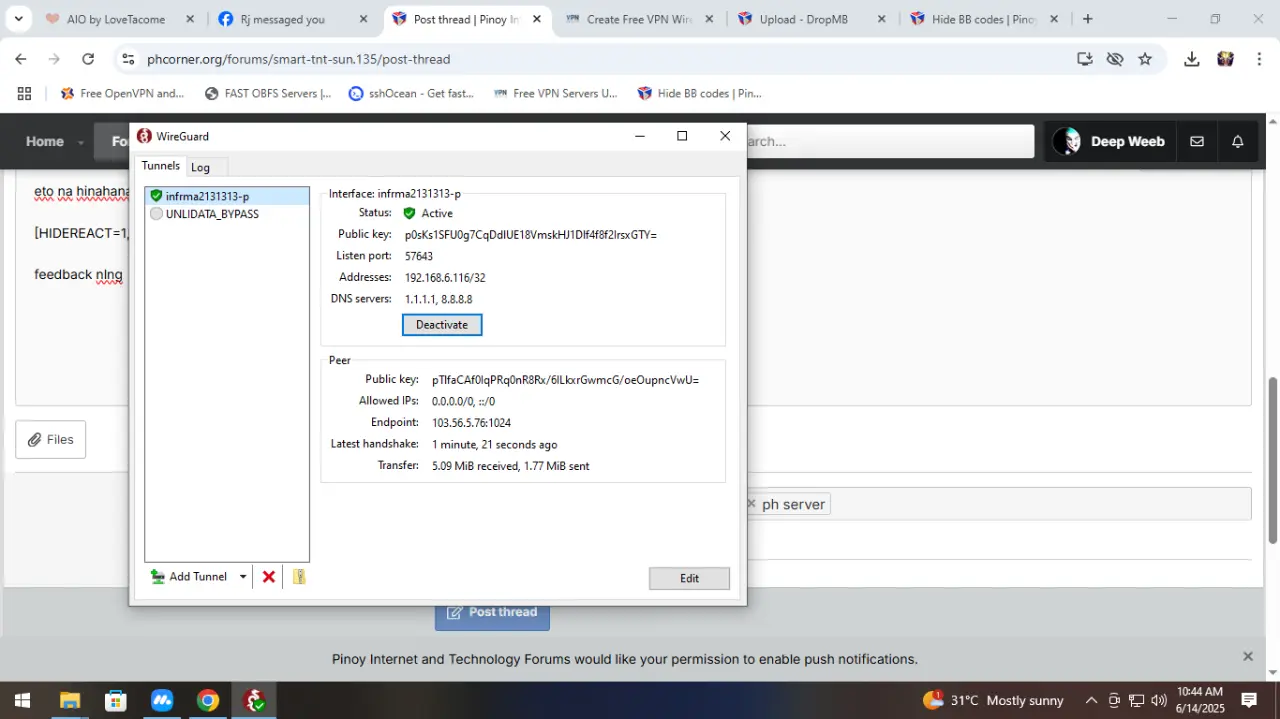1280x719 pixels.
Task: Open forum alerts bell icon
Action: 1238,141
